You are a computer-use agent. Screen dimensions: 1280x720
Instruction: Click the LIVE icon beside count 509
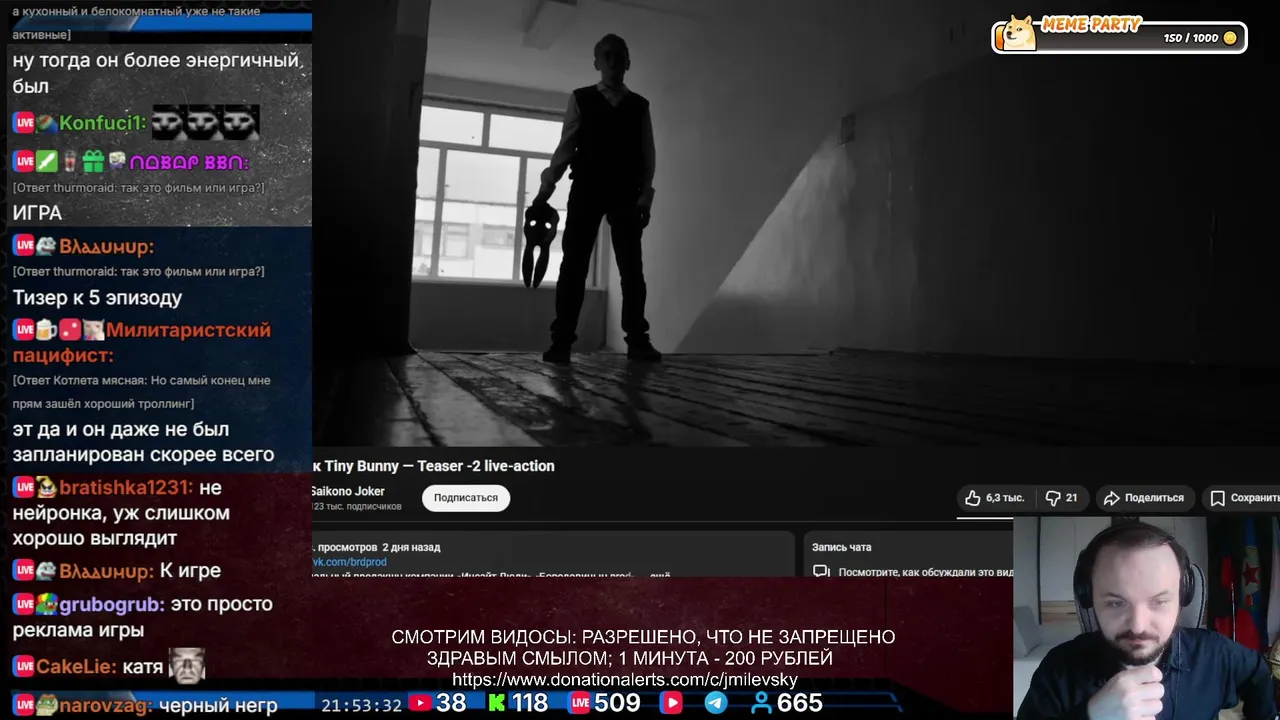pyautogui.click(x=580, y=703)
